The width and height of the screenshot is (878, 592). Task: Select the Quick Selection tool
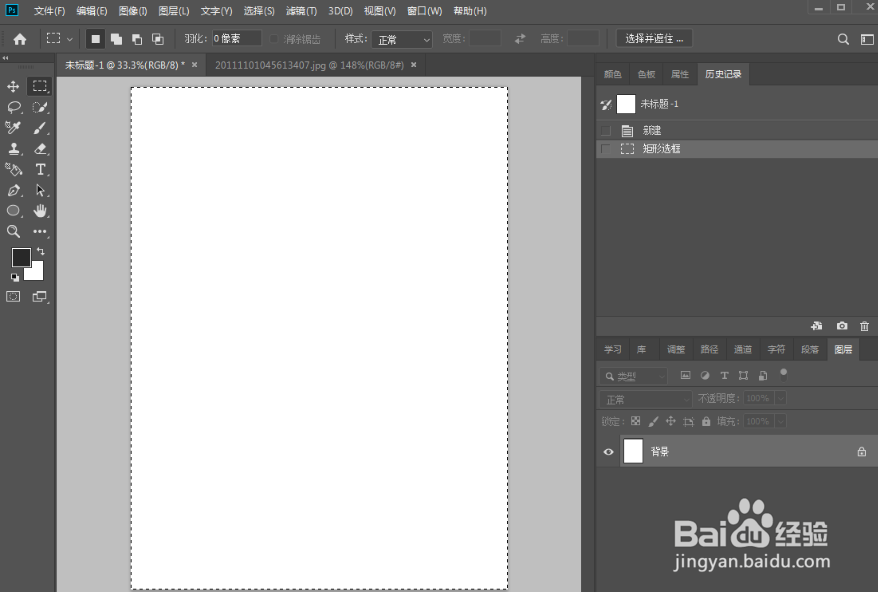click(39, 107)
